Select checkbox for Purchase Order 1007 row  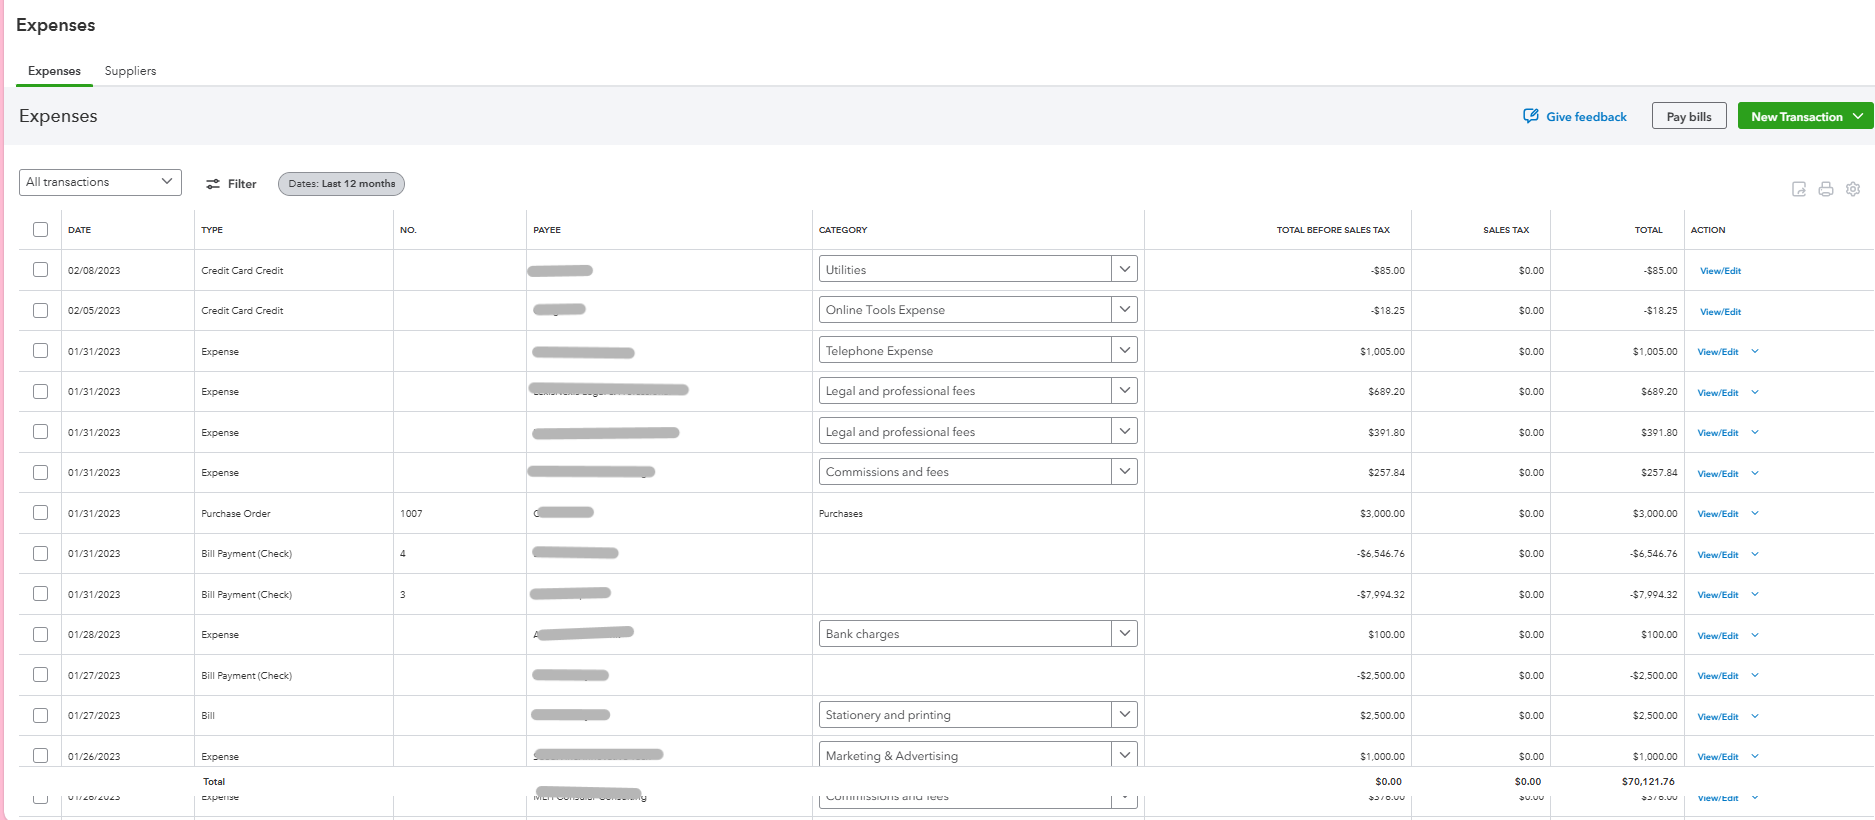coord(40,513)
